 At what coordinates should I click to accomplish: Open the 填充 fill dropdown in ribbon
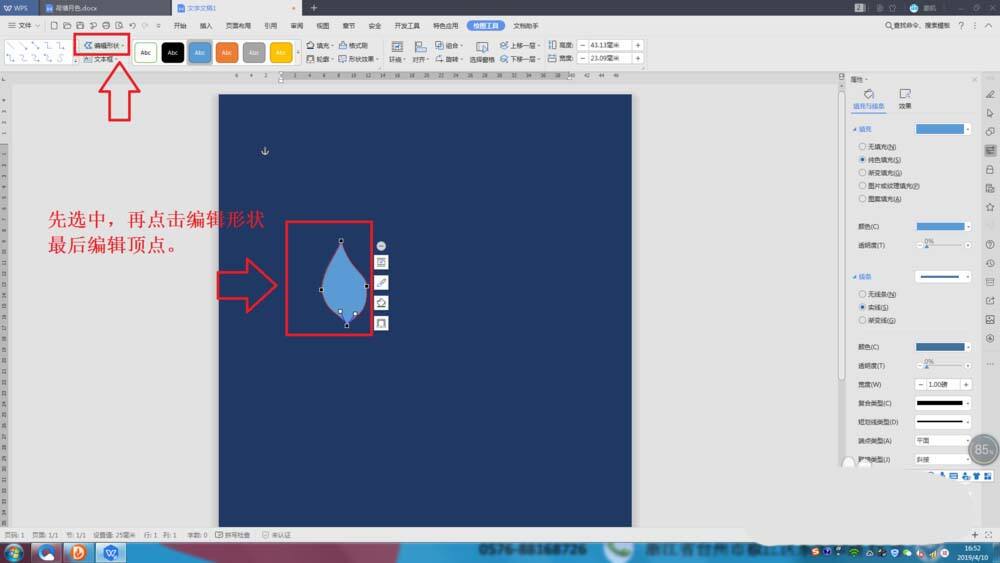click(320, 45)
